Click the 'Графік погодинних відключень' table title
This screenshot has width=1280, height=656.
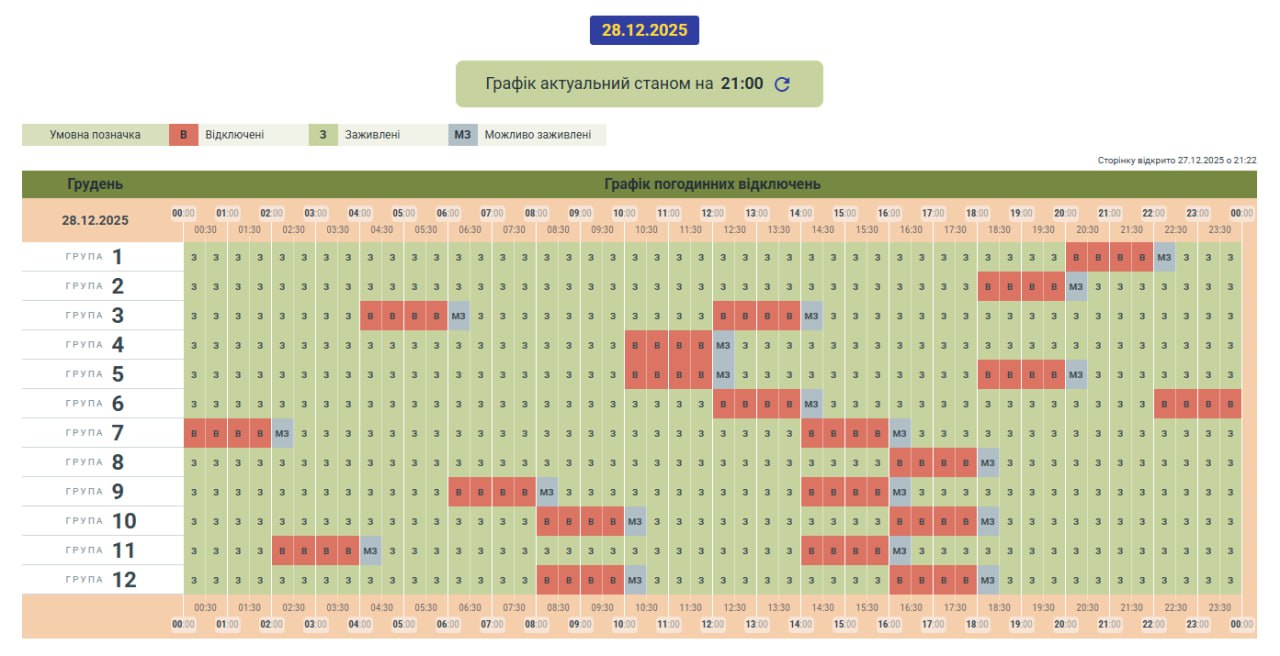click(712, 184)
